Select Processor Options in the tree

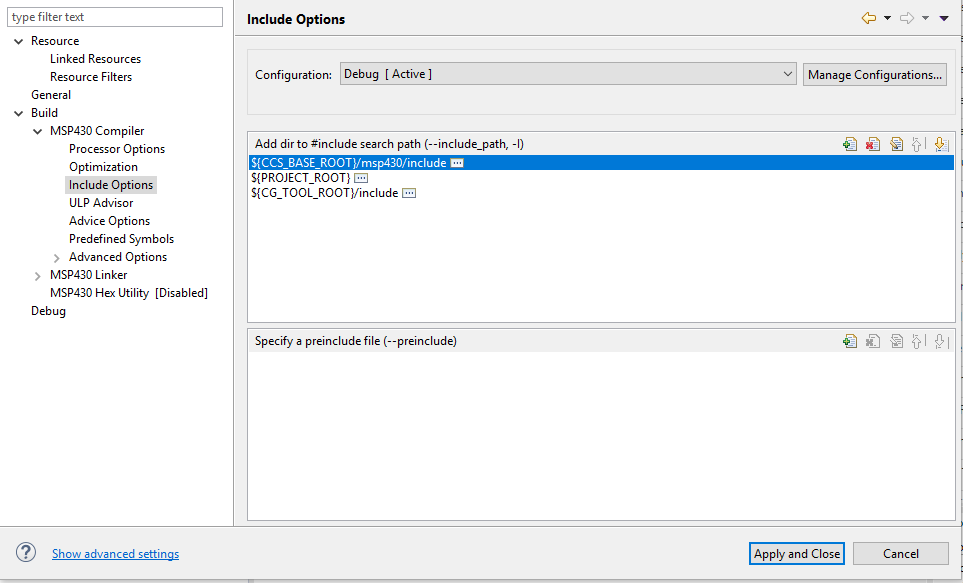tap(117, 149)
